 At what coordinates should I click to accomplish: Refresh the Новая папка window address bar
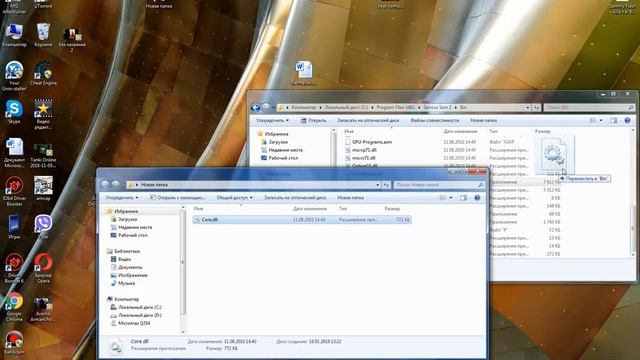point(386,185)
